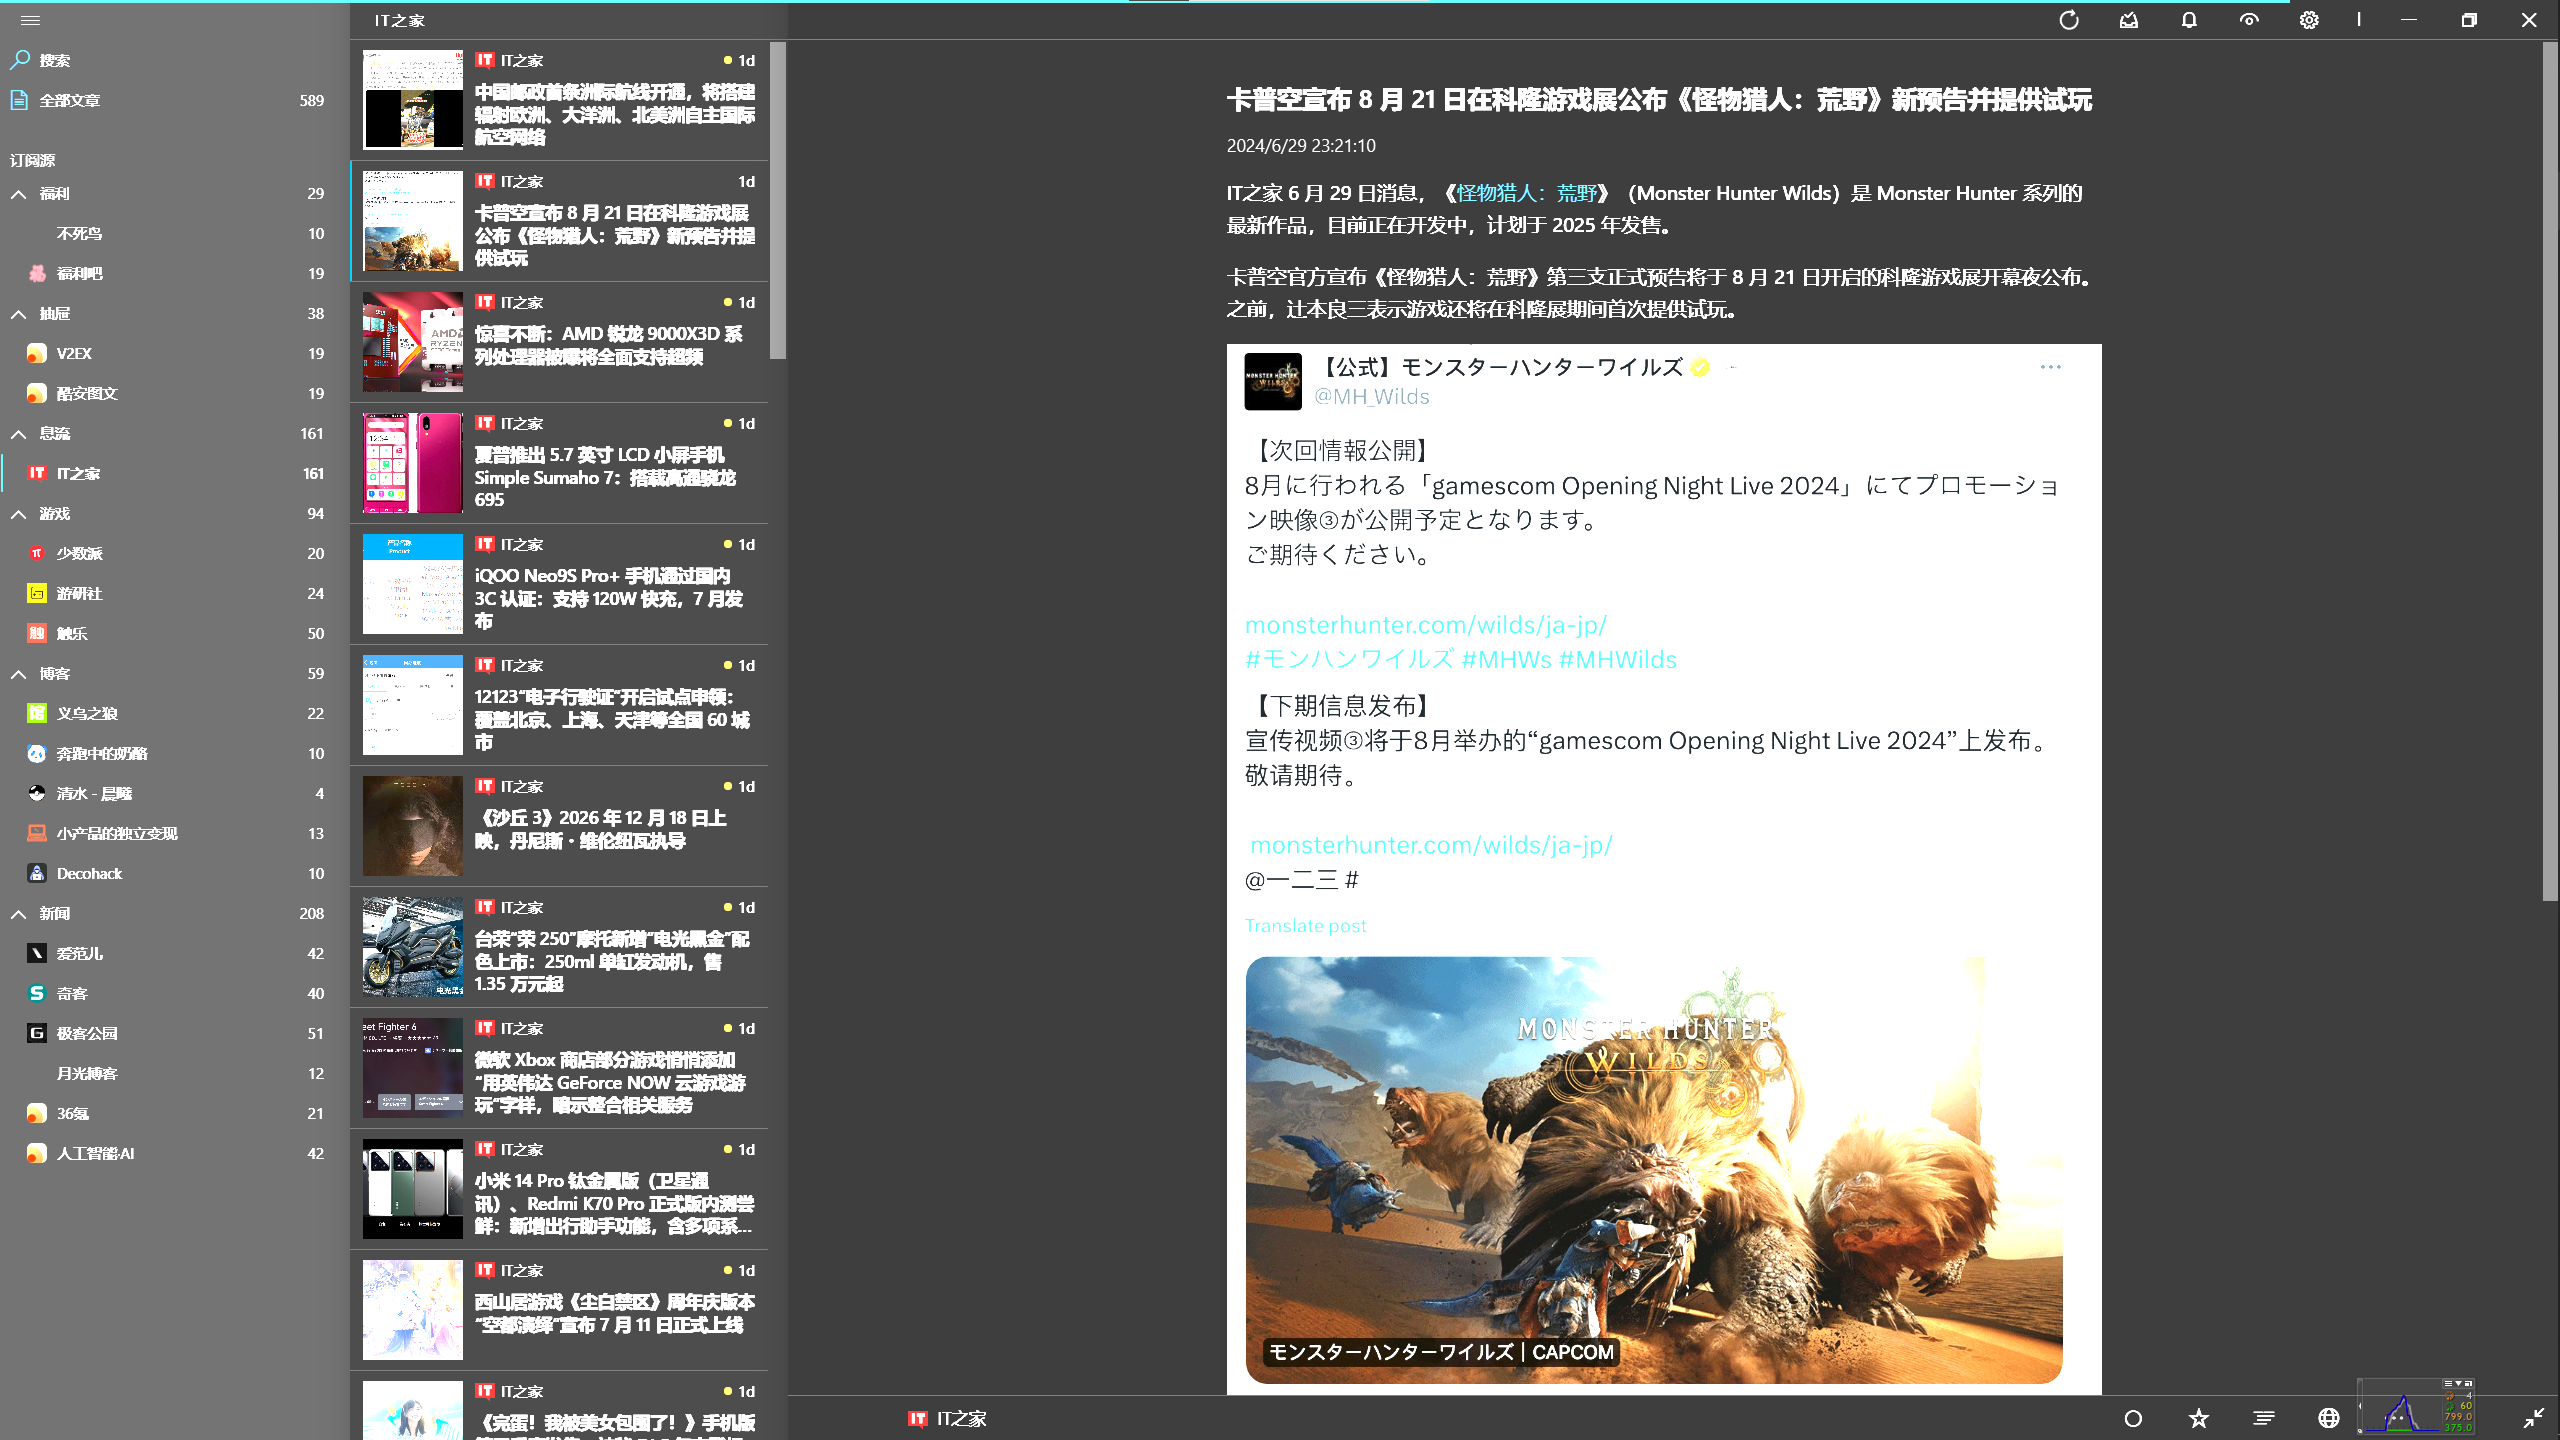The height and width of the screenshot is (1440, 2560).
Task: Click the system monitor graph widget
Action: pyautogui.click(x=2415, y=1405)
